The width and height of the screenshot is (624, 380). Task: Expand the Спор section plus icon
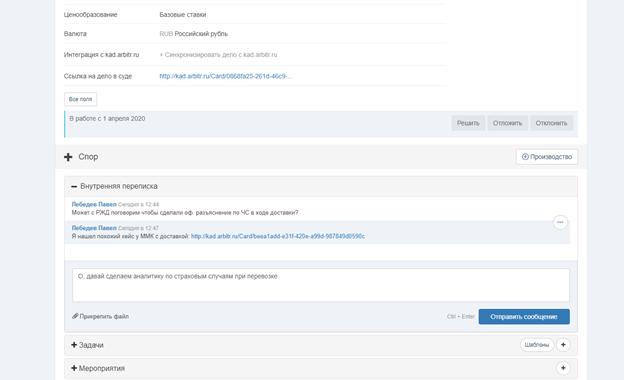(x=68, y=157)
